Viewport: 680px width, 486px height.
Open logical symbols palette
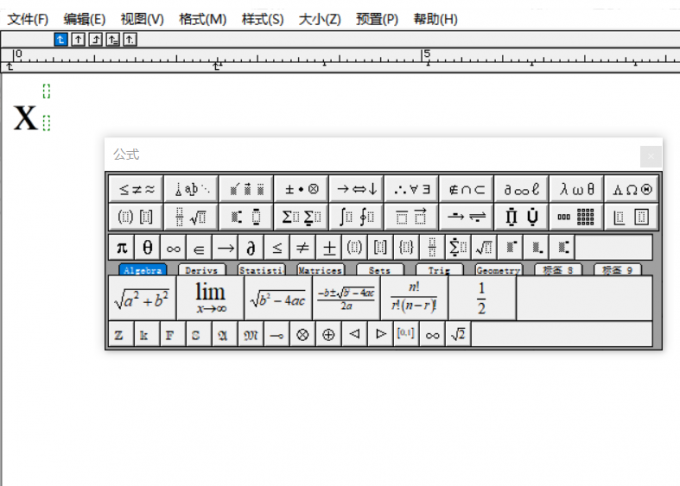pos(412,189)
